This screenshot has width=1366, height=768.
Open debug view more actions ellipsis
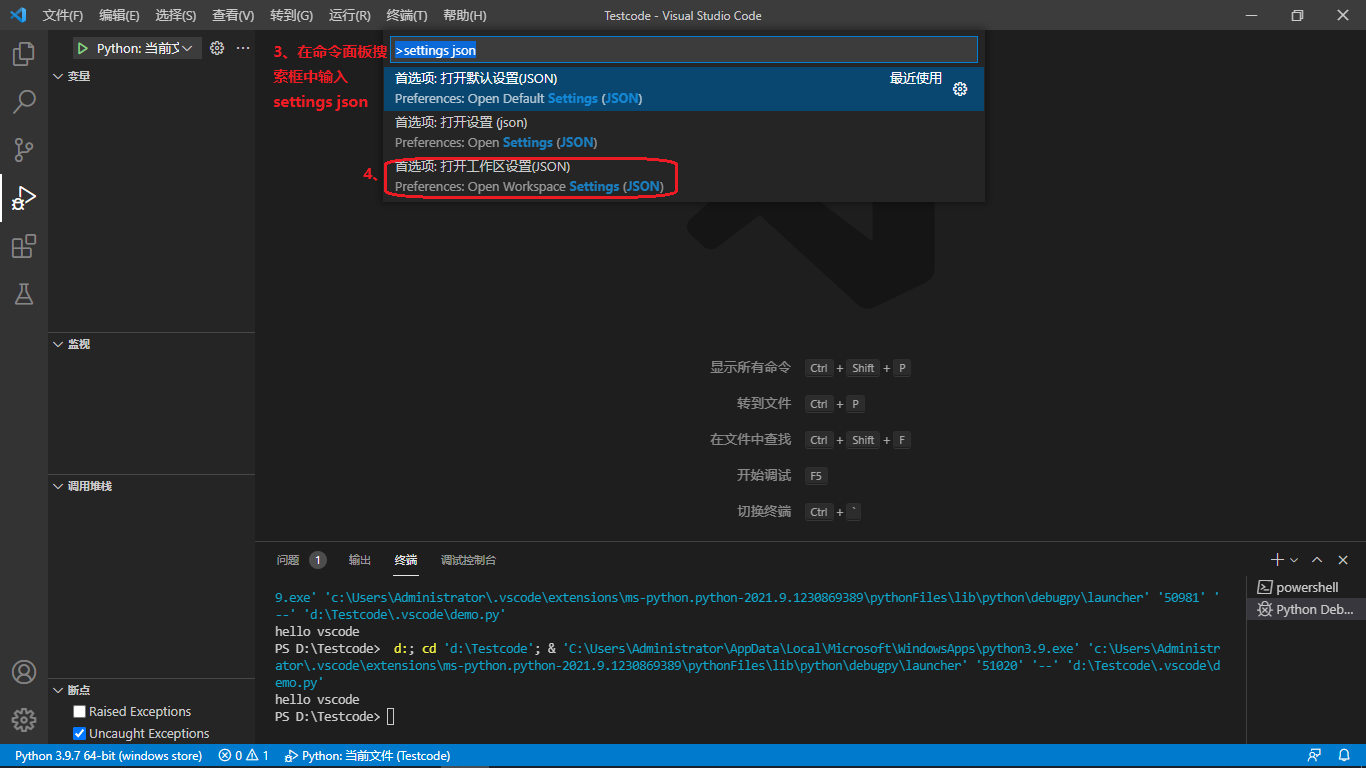[x=243, y=48]
